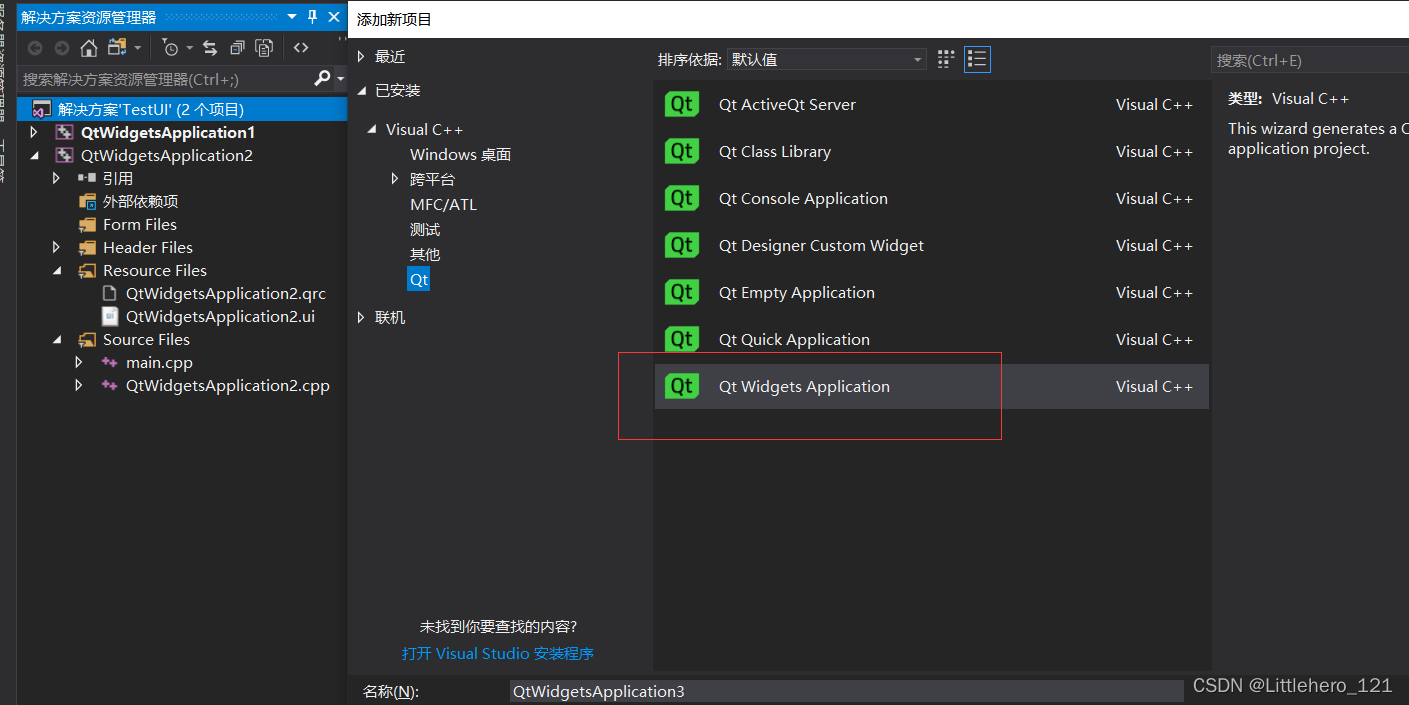Screen dimensions: 1409x705
Task: Expand the main.cpp node
Action: (79, 362)
